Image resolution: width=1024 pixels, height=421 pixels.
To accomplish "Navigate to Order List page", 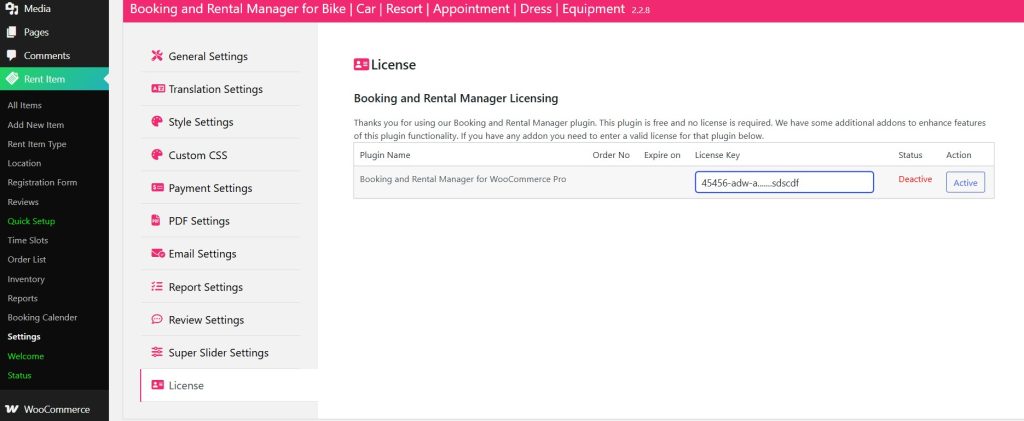I will point(27,259).
